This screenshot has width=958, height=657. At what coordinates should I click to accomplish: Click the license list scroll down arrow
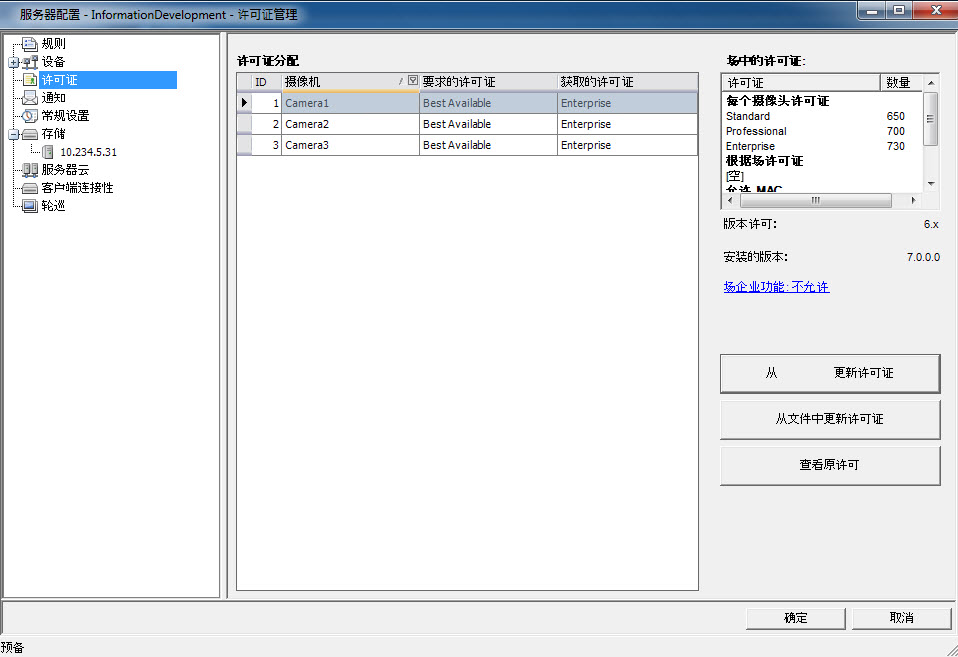(931, 183)
